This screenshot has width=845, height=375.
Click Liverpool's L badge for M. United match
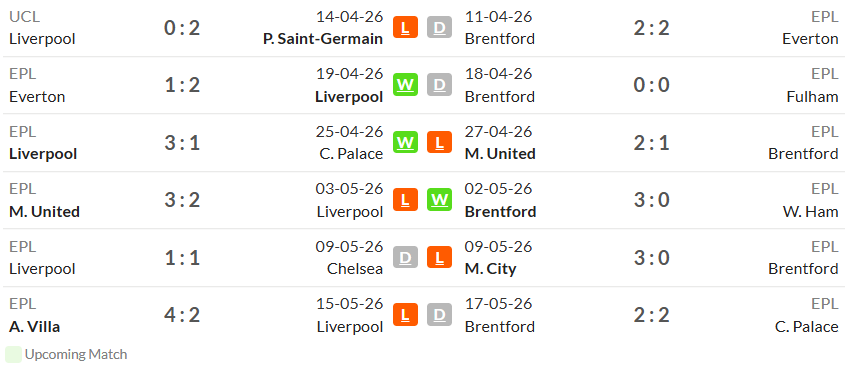coord(405,199)
